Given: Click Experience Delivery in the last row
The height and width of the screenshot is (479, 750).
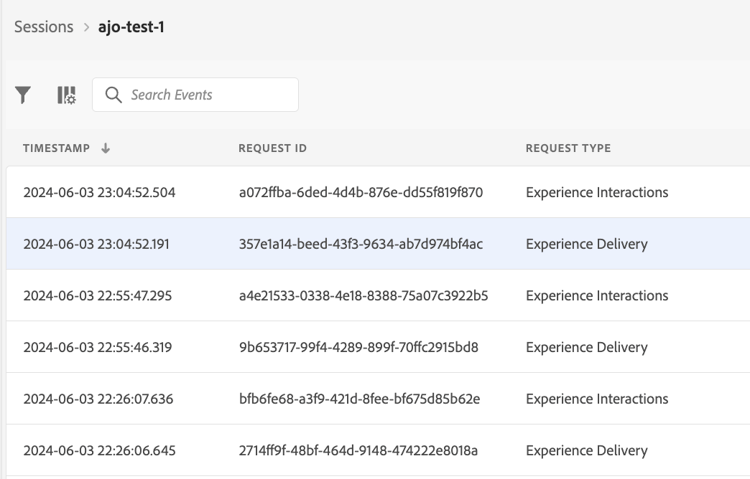Looking at the screenshot, I should [586, 451].
